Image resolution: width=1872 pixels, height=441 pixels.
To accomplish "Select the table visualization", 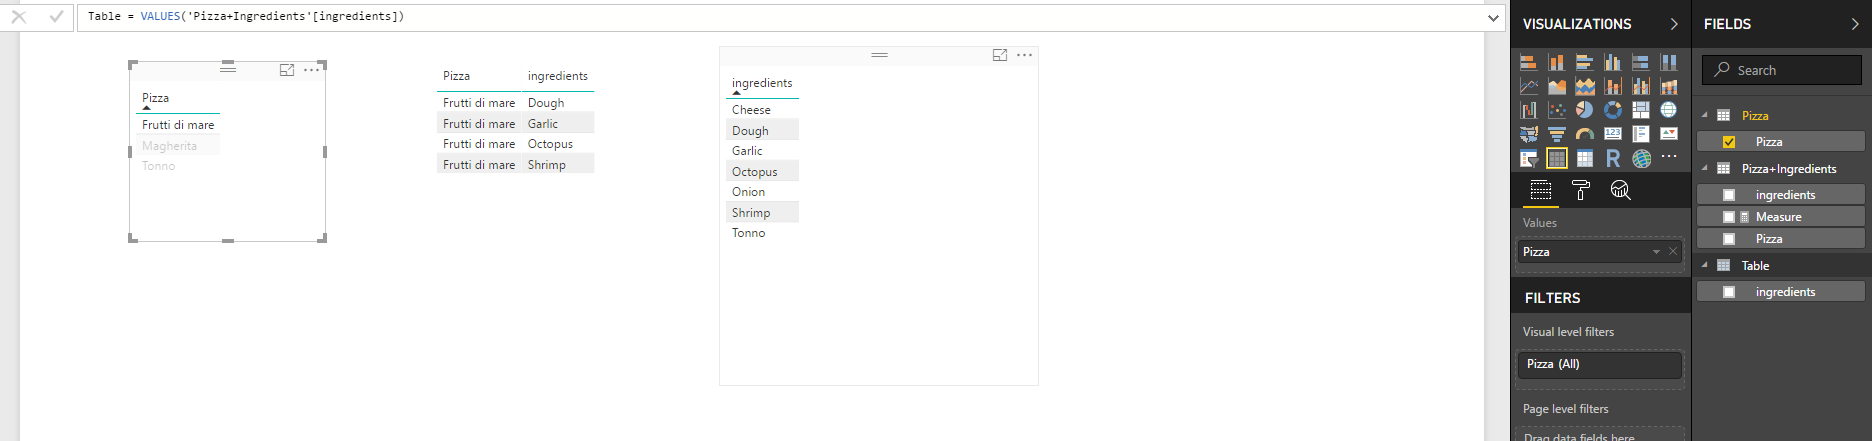I will (1557, 158).
